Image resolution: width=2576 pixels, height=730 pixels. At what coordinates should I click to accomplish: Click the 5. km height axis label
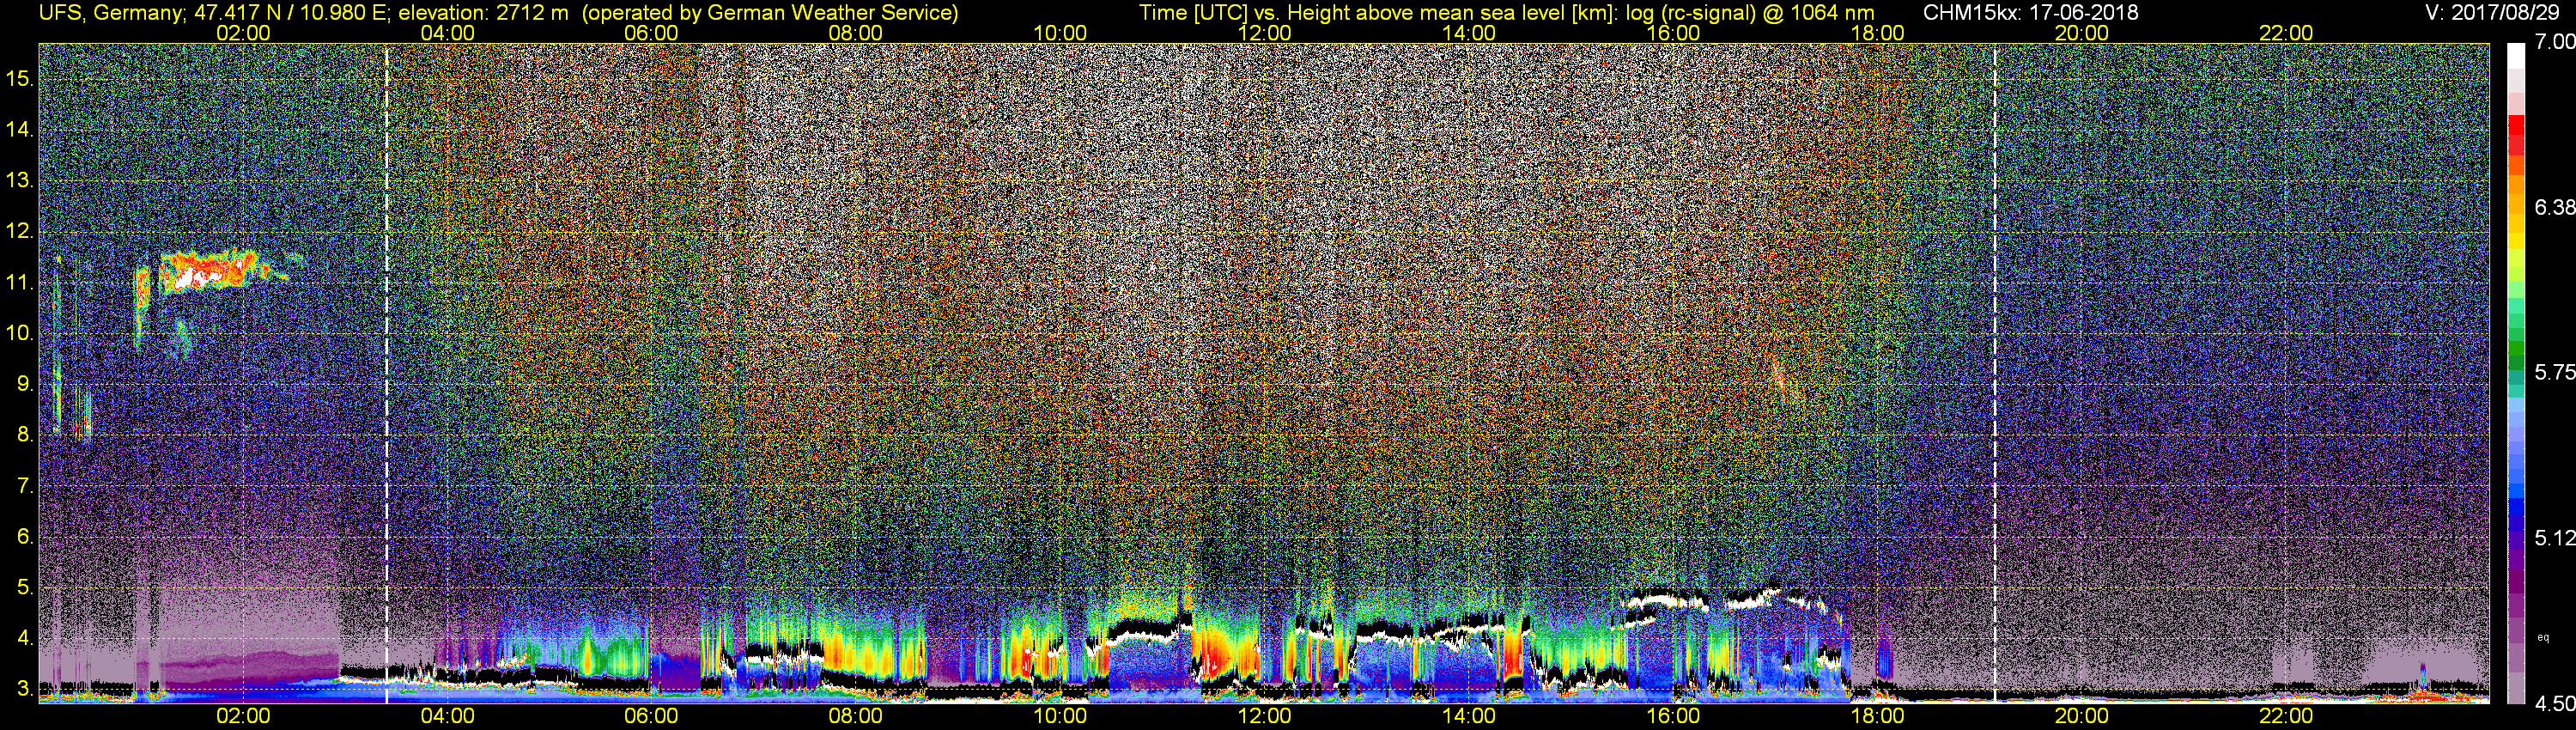coord(24,587)
